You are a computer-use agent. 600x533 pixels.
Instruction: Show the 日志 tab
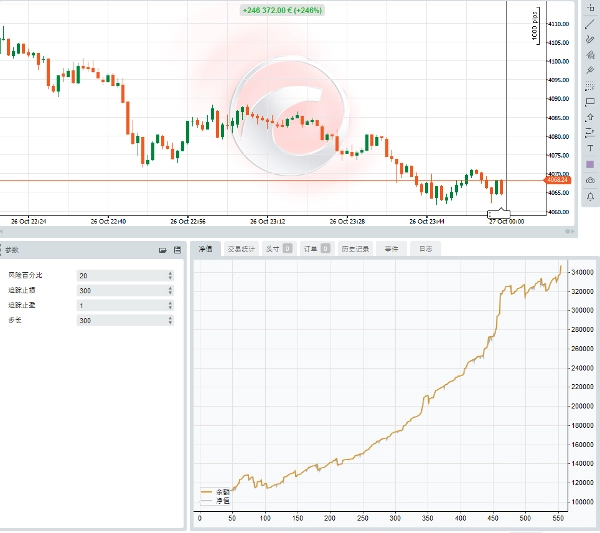coord(425,248)
